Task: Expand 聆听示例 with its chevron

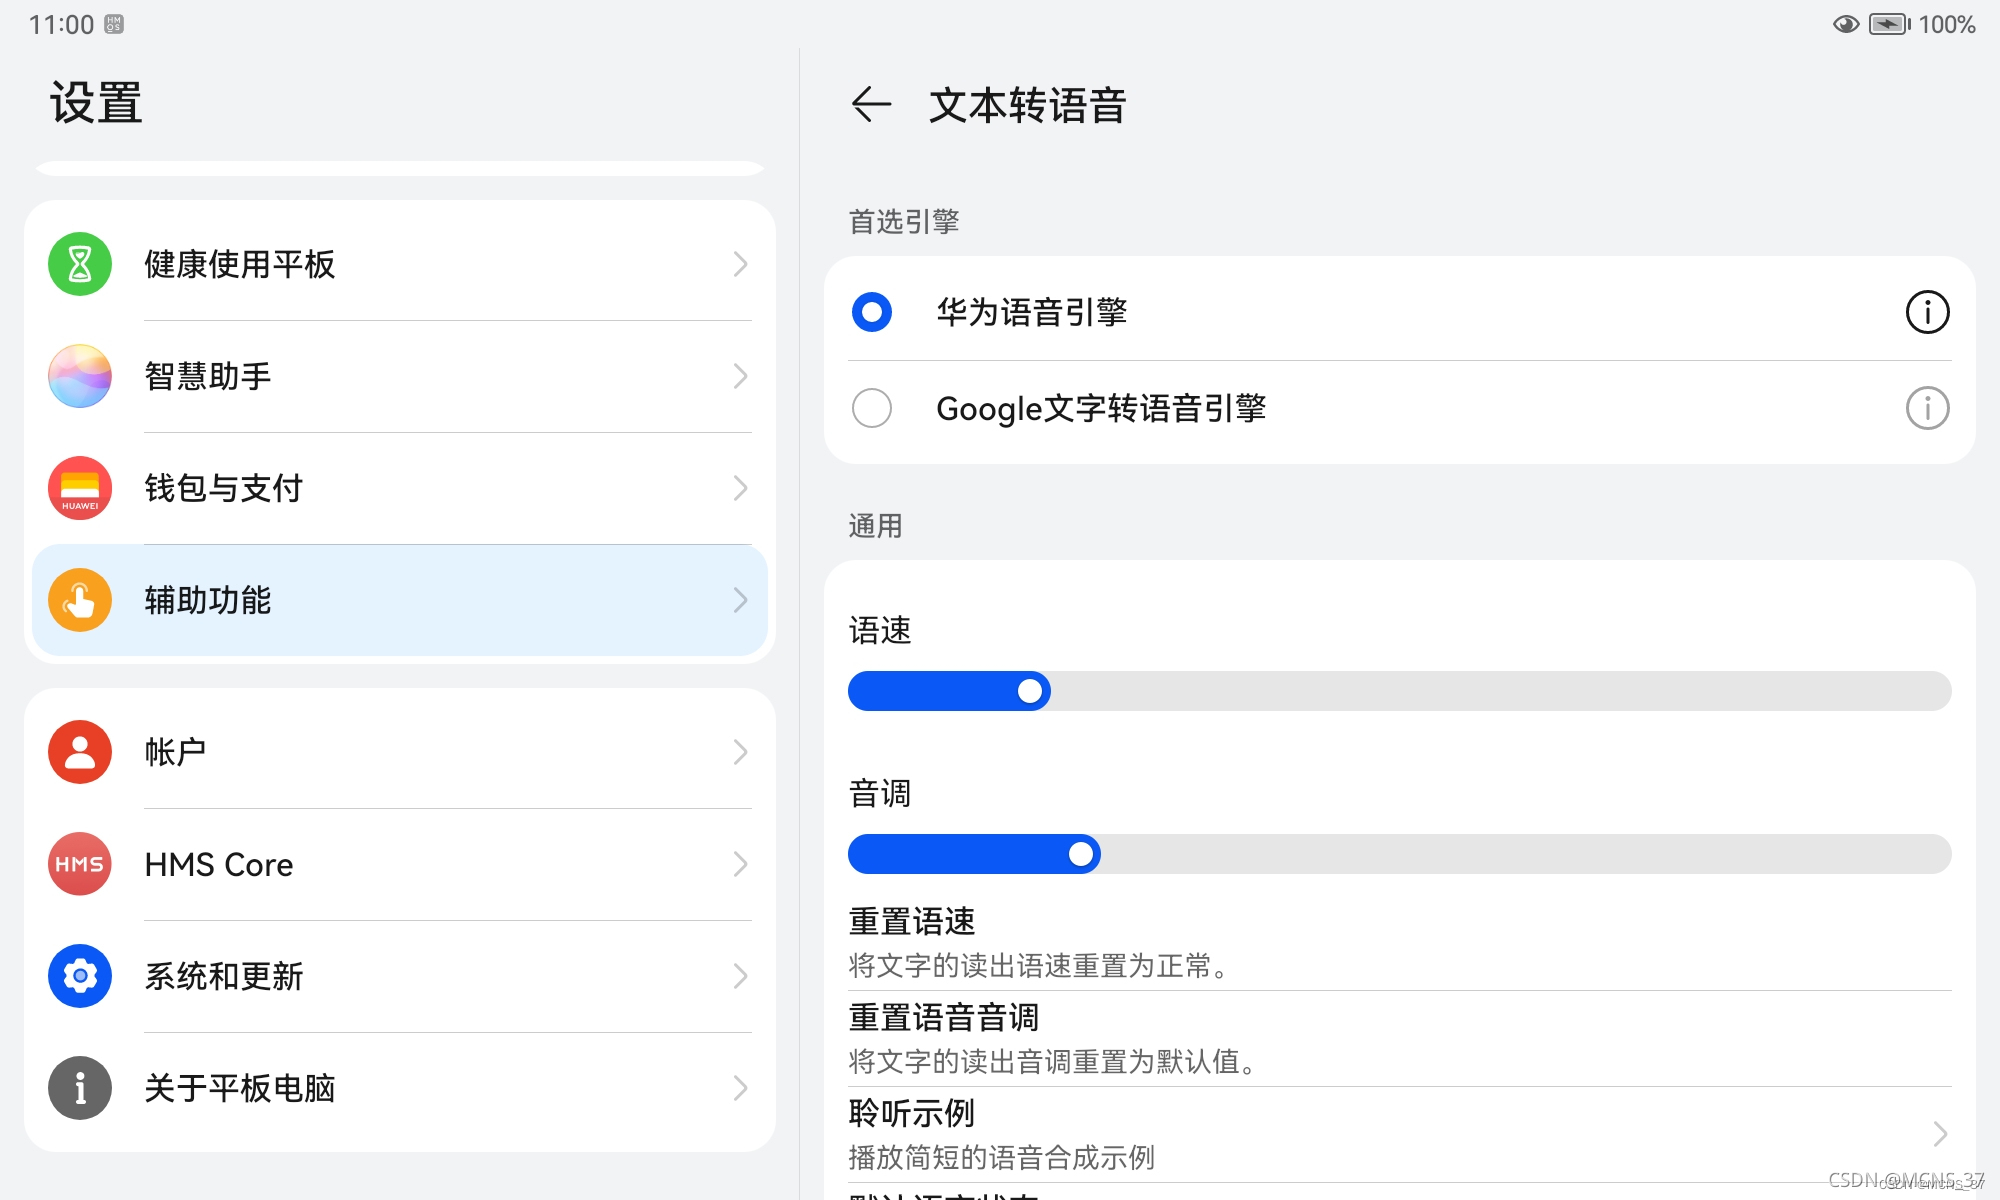Action: pyautogui.click(x=1939, y=1134)
